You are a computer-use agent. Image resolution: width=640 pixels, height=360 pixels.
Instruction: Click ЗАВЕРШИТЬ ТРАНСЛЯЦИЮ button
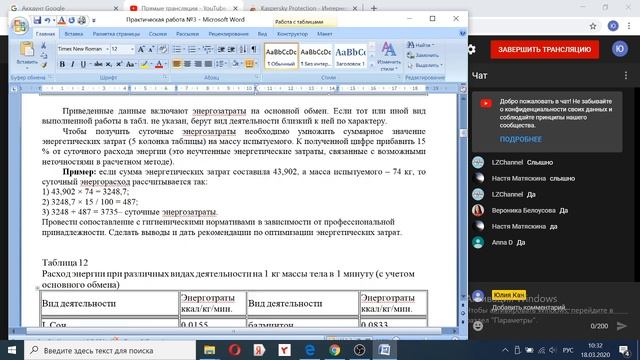point(544,49)
